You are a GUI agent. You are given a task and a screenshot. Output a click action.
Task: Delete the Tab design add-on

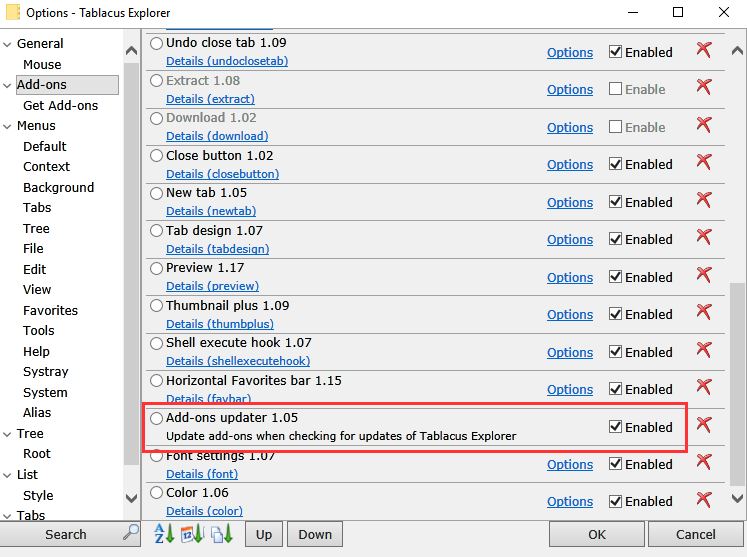704,237
